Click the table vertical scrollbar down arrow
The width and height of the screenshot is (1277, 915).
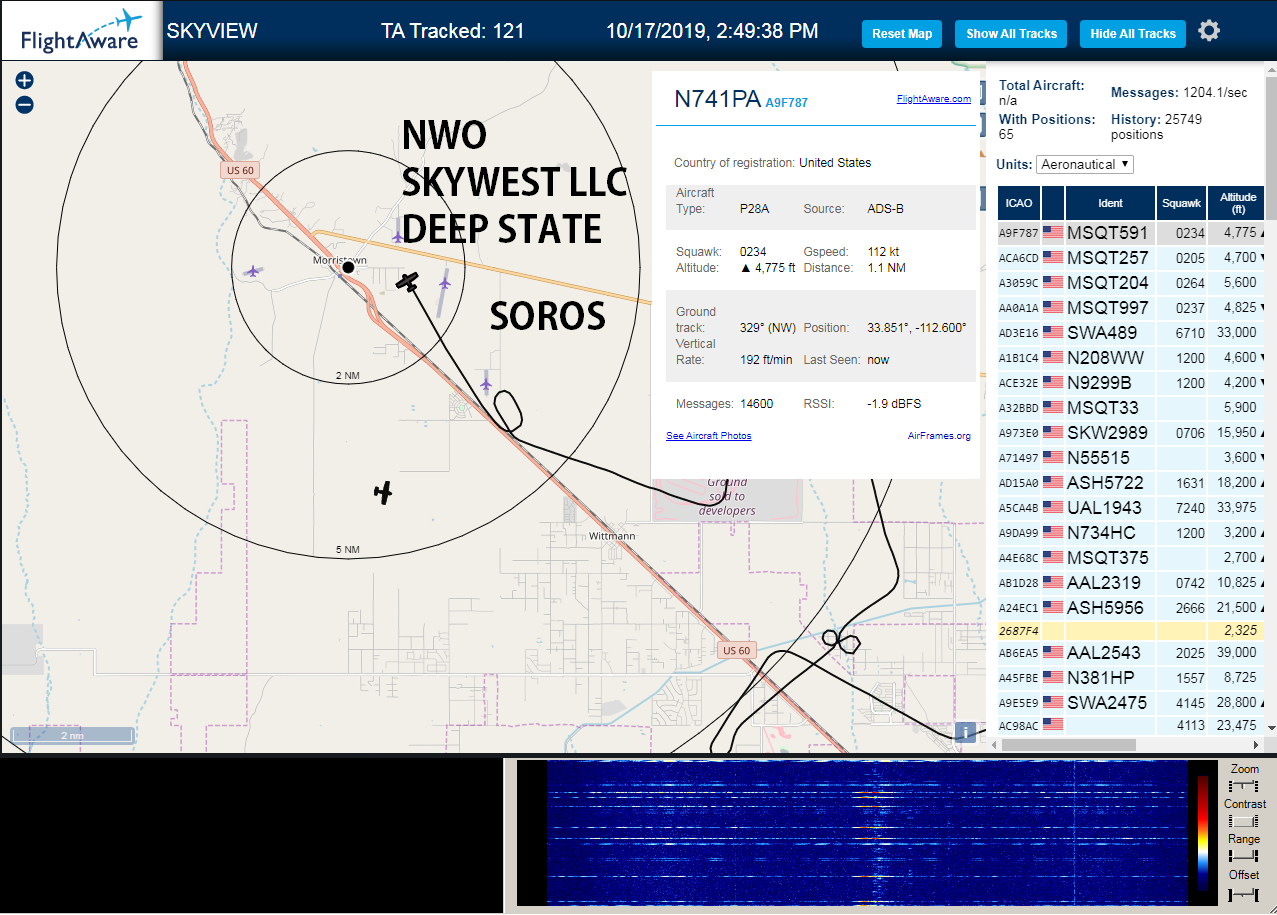(1271, 728)
